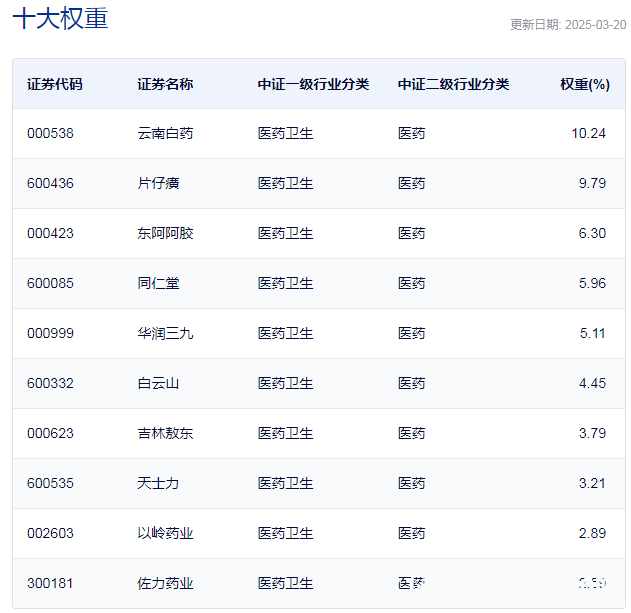
Task: Click the 中证一级行业分类 column header
Action: tap(313, 84)
